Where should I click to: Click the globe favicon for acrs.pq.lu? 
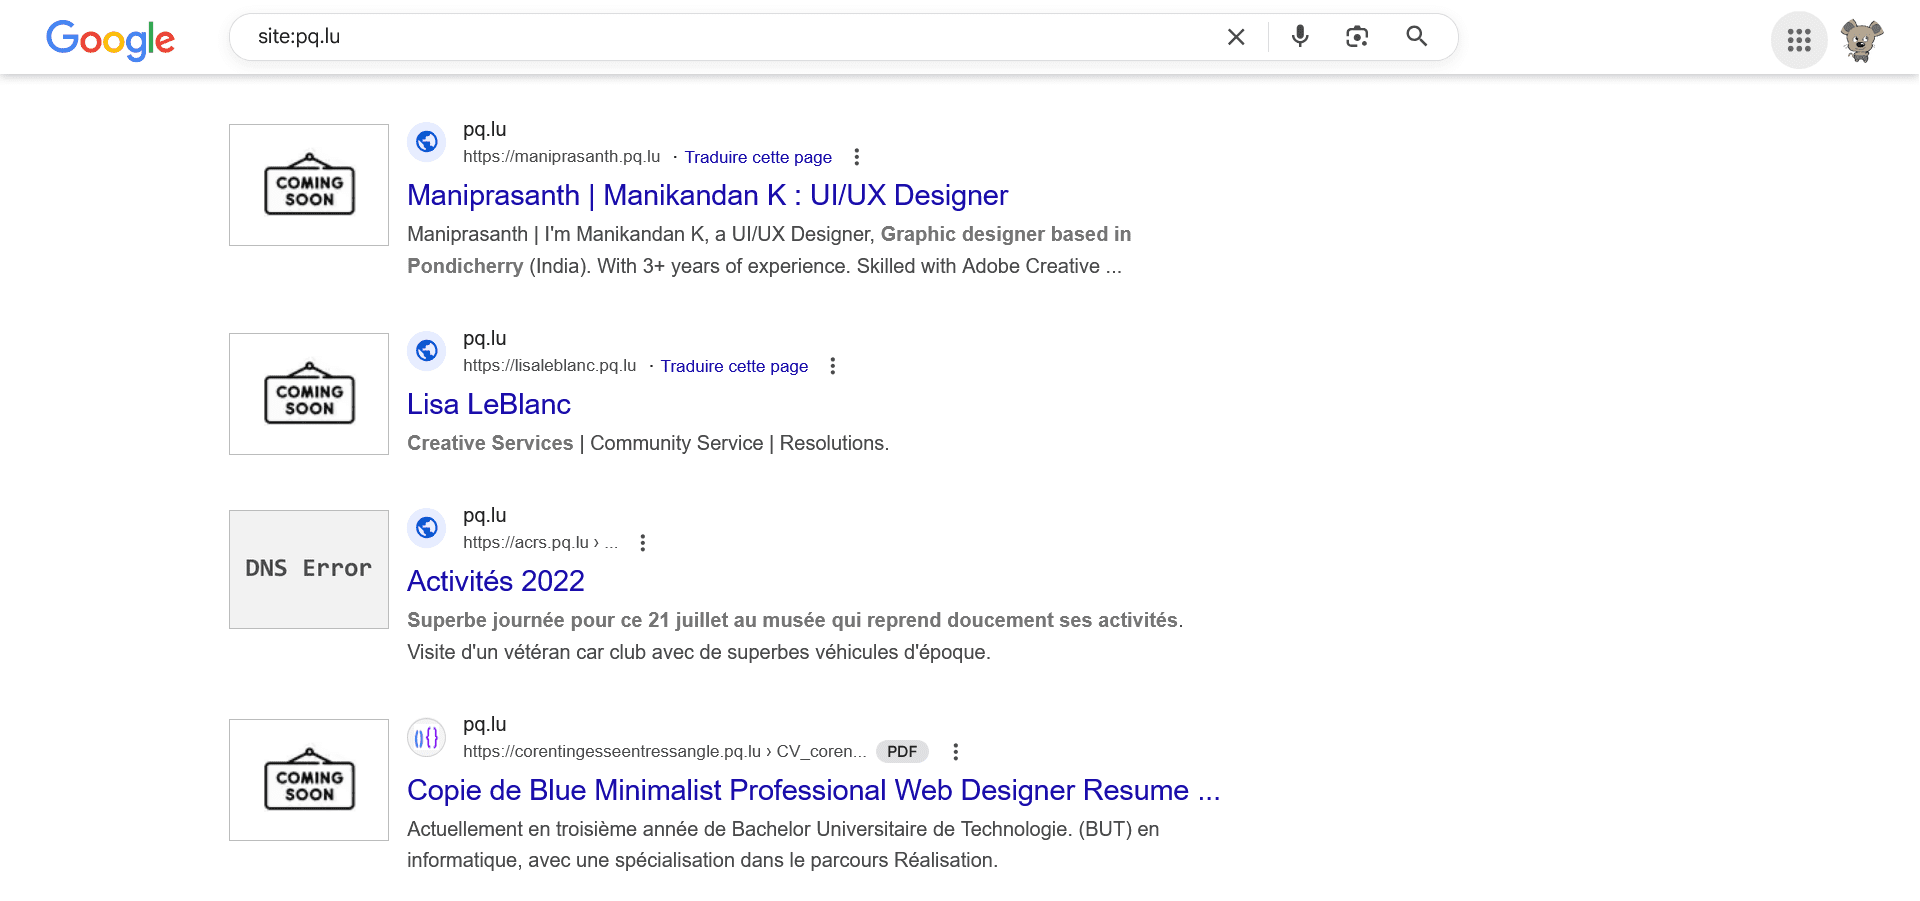pyautogui.click(x=427, y=528)
